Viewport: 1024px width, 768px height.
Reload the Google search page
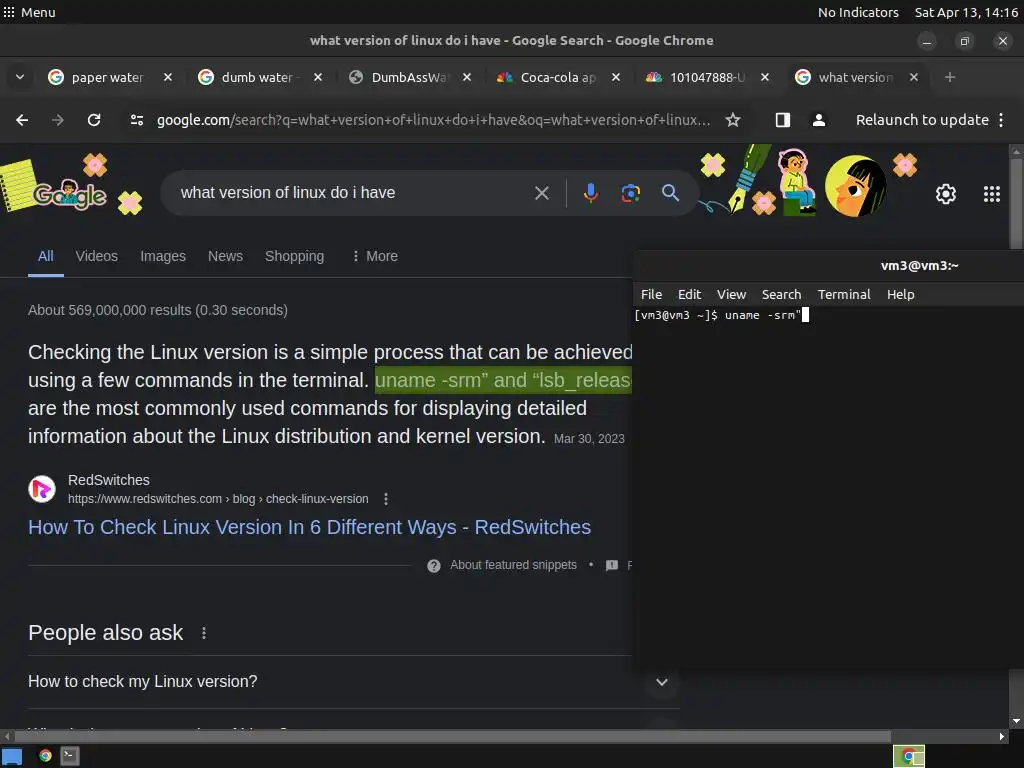coord(94,120)
